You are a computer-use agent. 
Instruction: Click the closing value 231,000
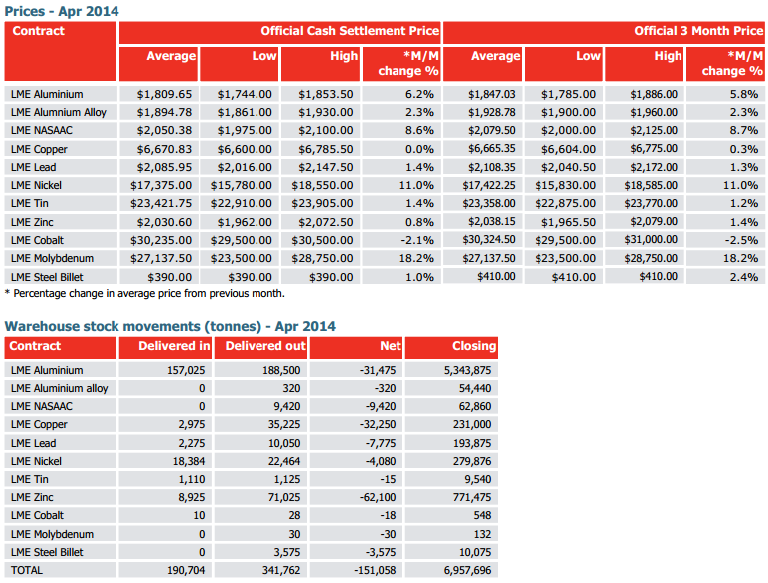pyautogui.click(x=472, y=424)
